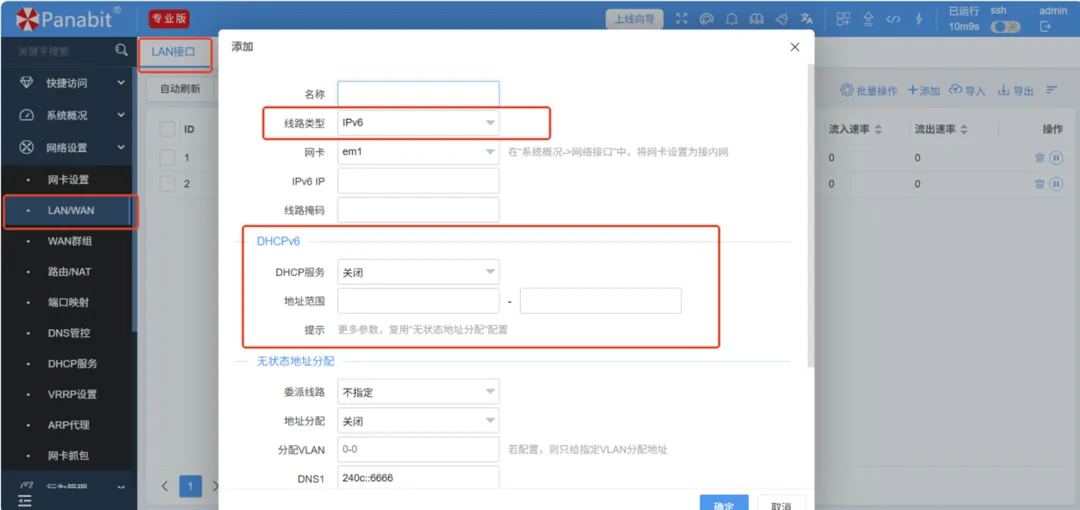The image size is (1080, 510).
Task: Click the 上线向导 button
Action: click(x=634, y=19)
